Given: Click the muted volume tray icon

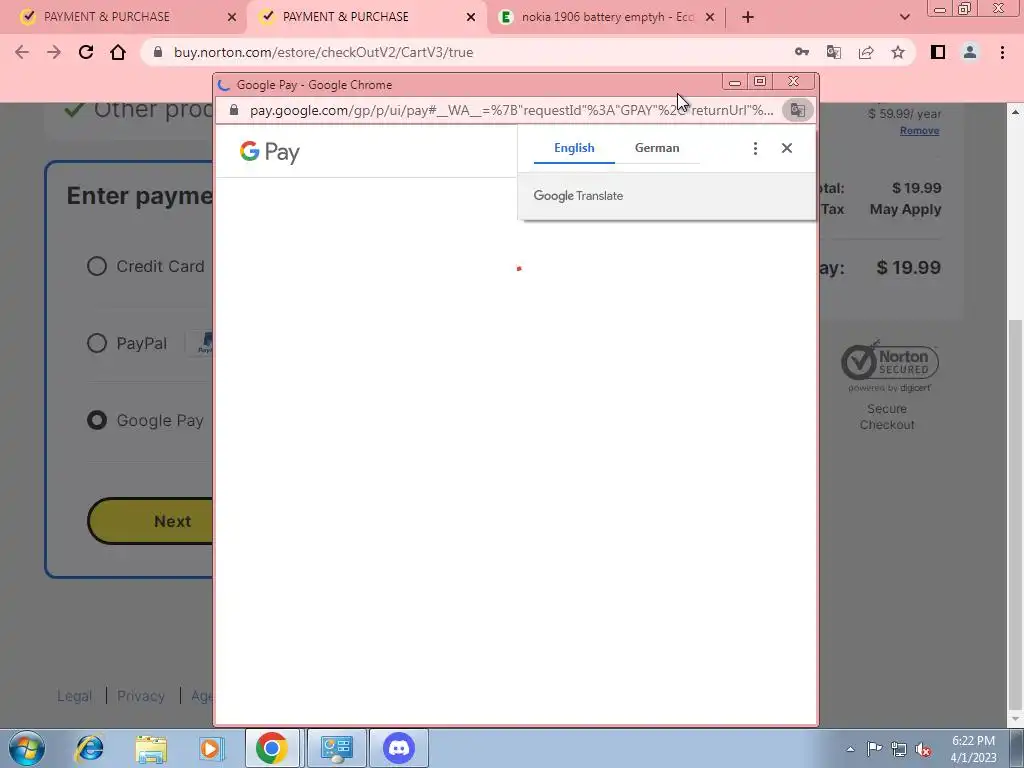Looking at the screenshot, I should pyautogui.click(x=923, y=749).
